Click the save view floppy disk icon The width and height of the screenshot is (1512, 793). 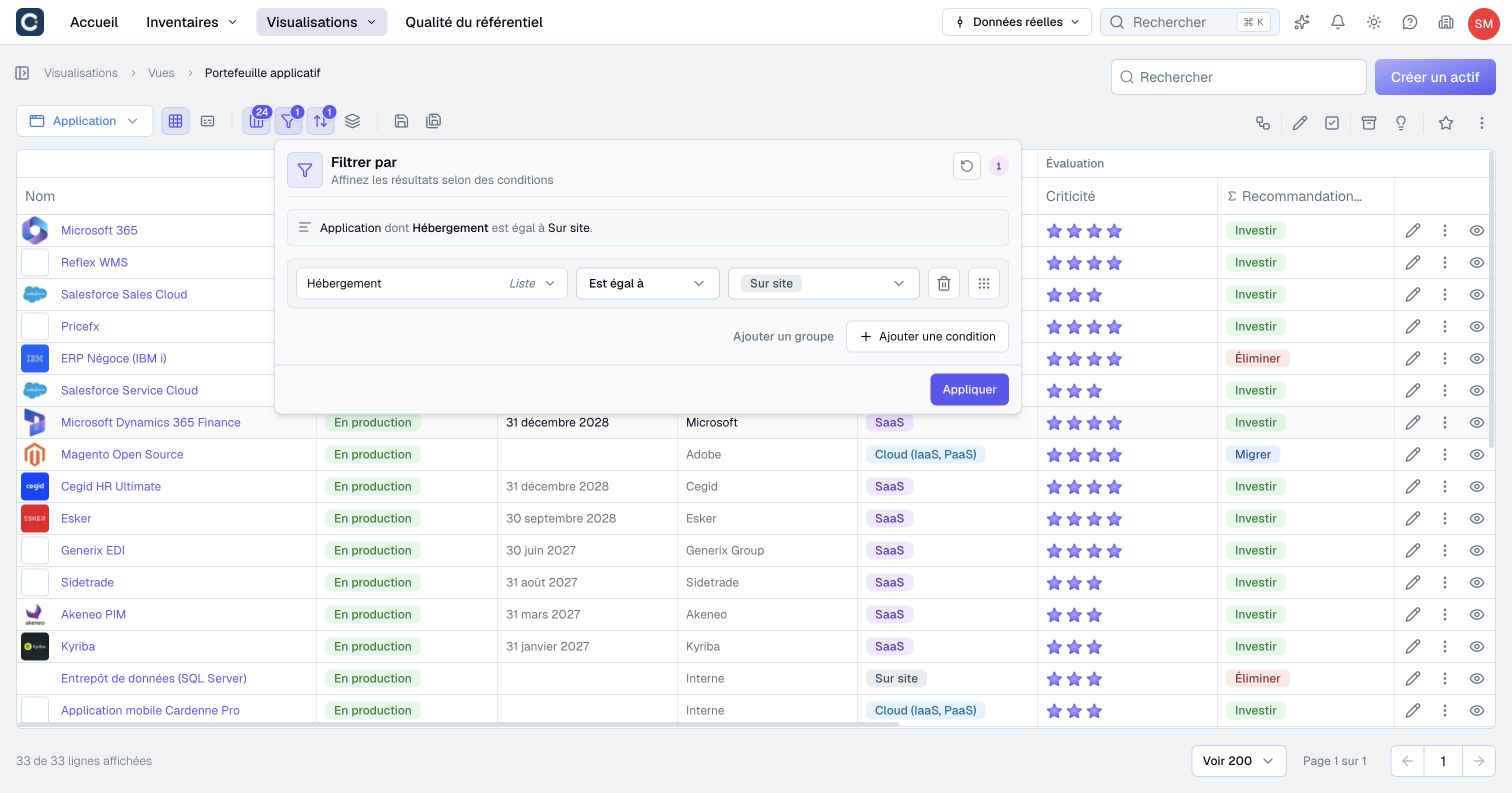coord(401,121)
